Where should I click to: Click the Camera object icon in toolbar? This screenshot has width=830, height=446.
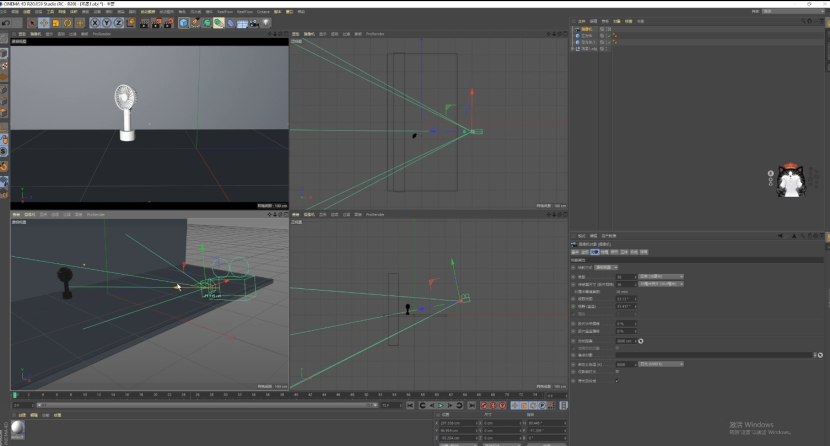[x=254, y=23]
